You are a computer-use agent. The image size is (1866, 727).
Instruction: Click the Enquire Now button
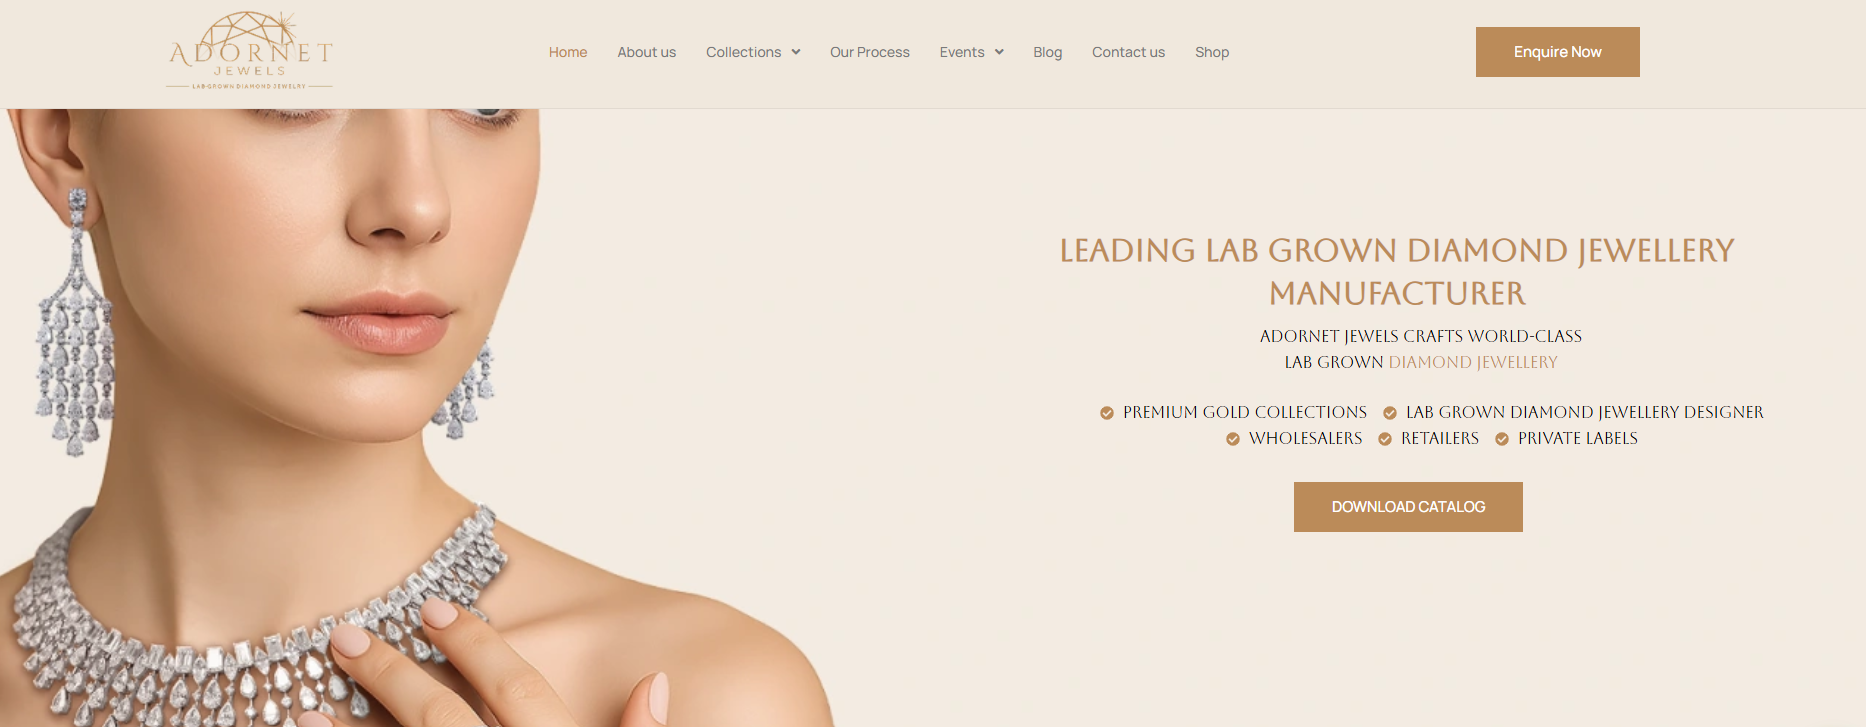[x=1558, y=52]
